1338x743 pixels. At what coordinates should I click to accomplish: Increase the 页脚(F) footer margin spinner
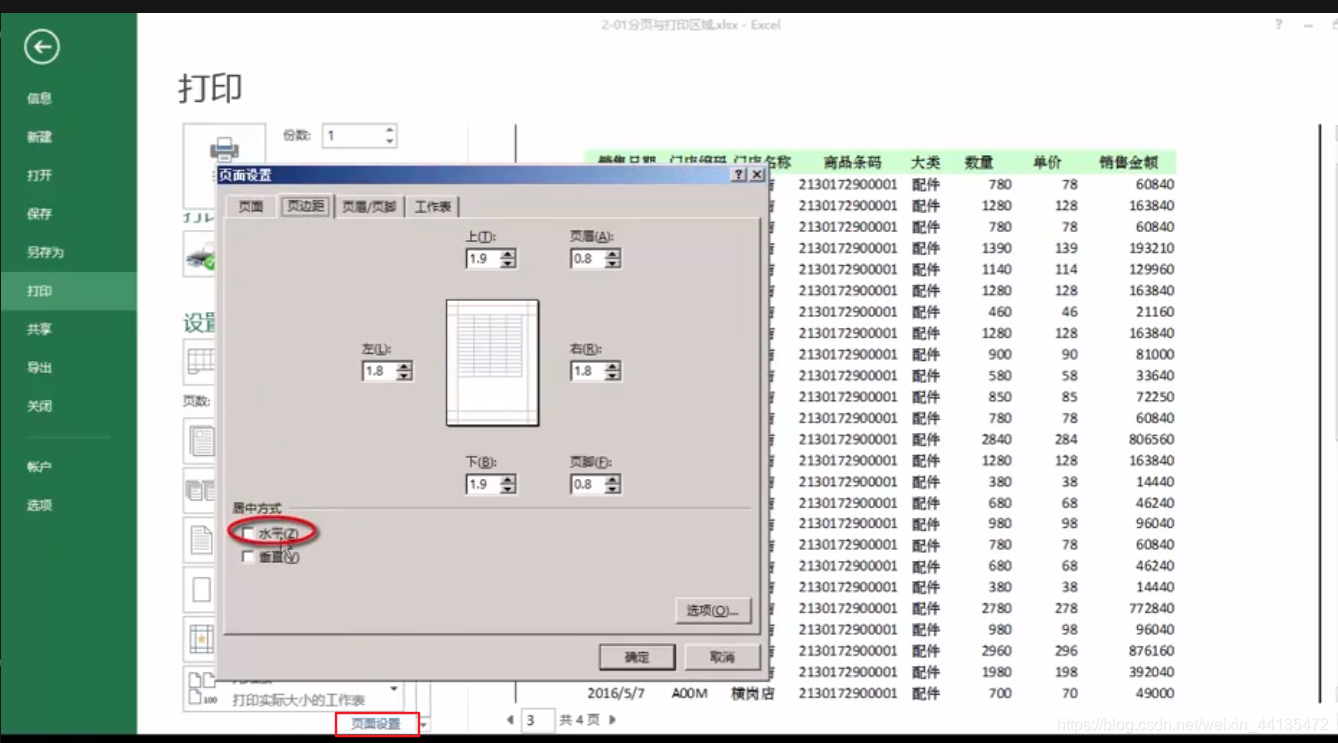tap(612, 479)
